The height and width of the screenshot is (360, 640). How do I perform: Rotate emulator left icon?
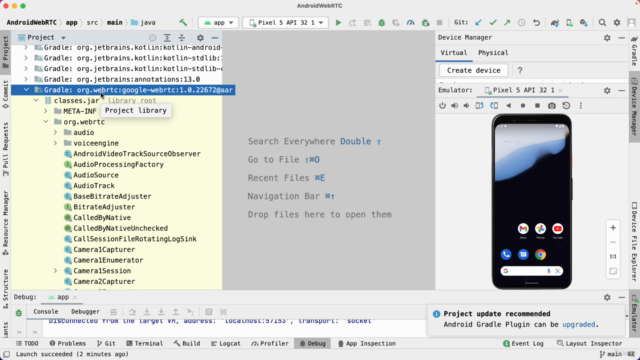pos(479,106)
